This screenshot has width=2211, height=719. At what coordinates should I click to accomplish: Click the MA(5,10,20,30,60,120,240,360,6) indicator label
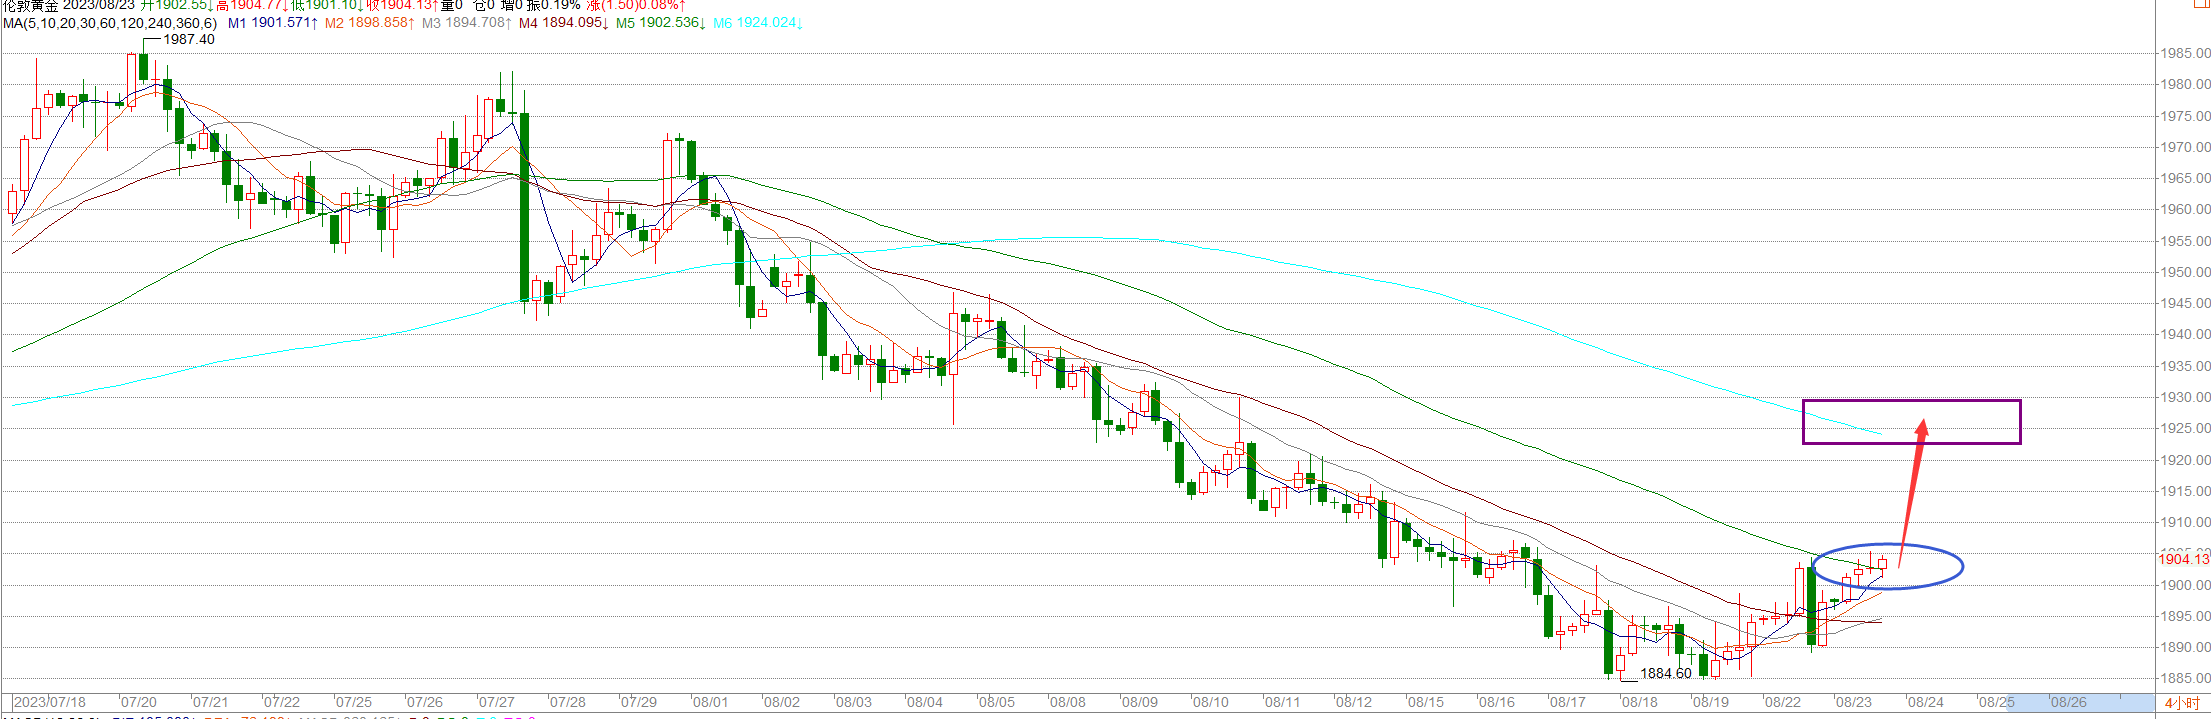coord(110,23)
